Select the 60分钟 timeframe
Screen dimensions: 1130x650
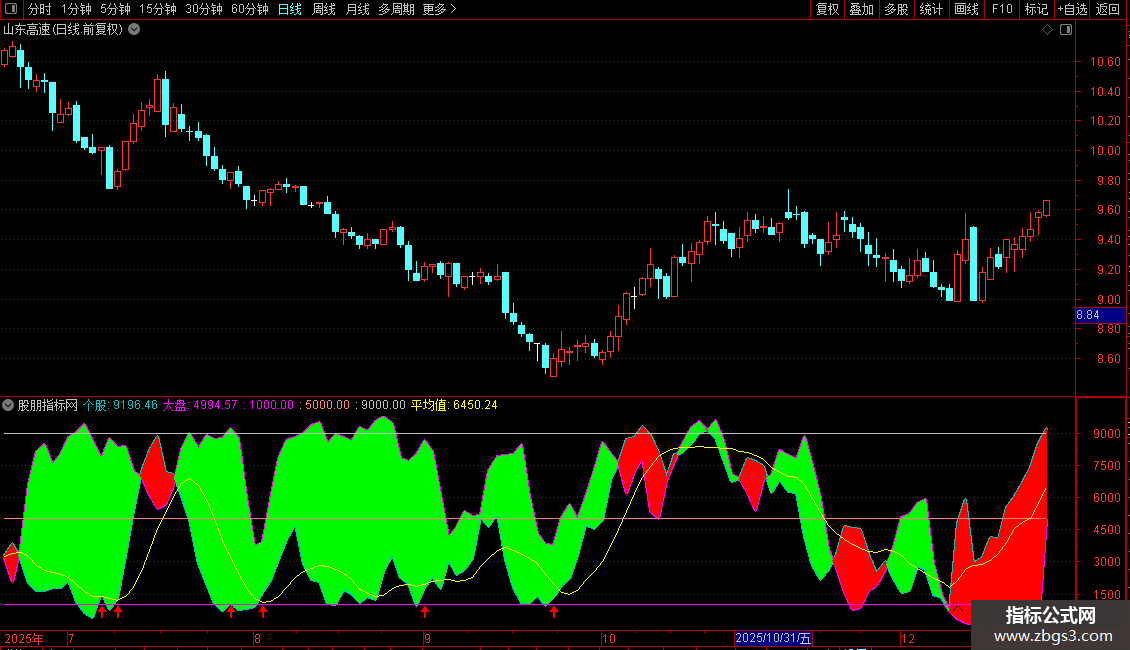[x=250, y=9]
